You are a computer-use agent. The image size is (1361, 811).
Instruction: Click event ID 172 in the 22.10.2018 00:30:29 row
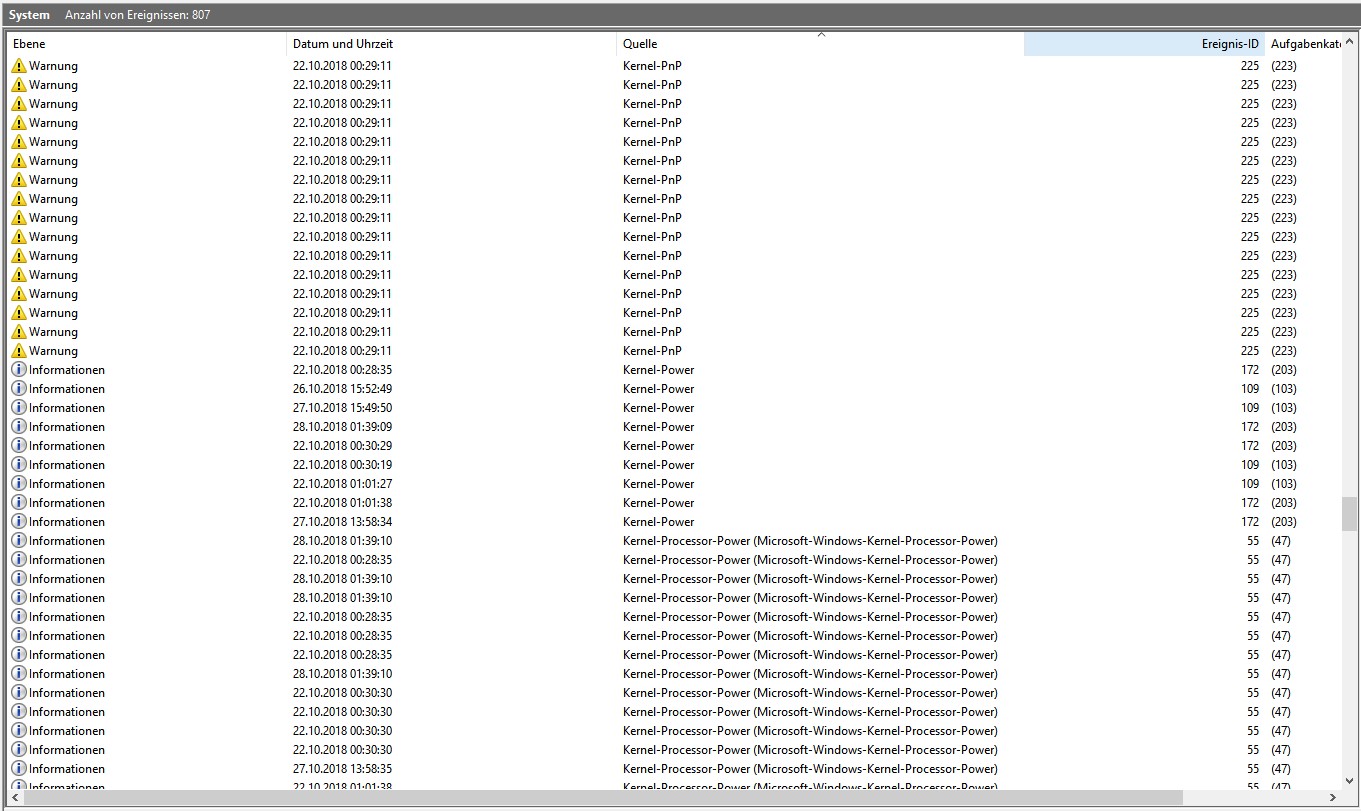1250,446
